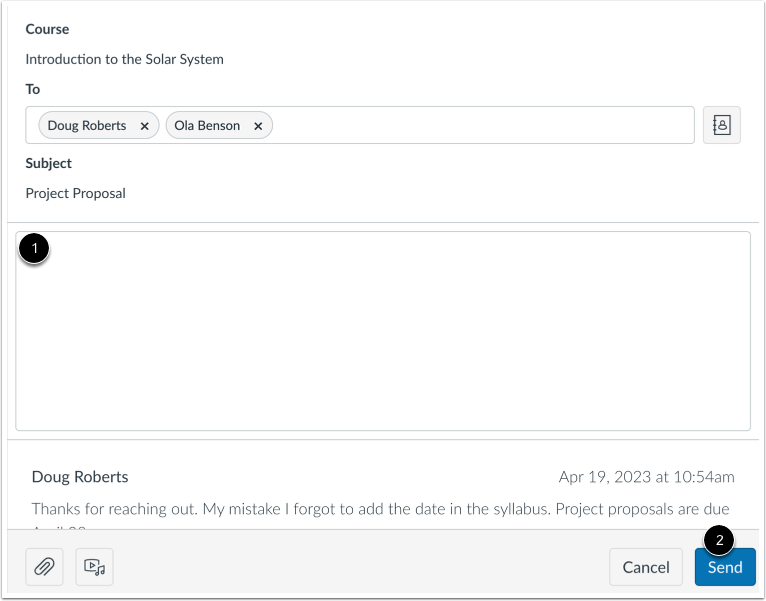Attach a file with paperclip icon

pyautogui.click(x=44, y=567)
